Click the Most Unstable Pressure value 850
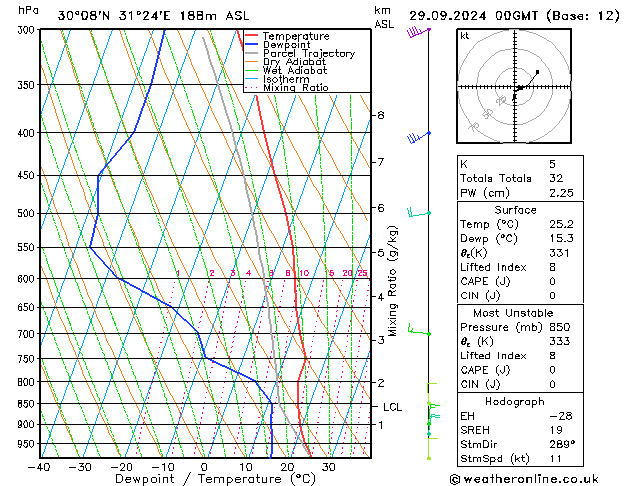This screenshot has width=629, height=486. pyautogui.click(x=560, y=327)
